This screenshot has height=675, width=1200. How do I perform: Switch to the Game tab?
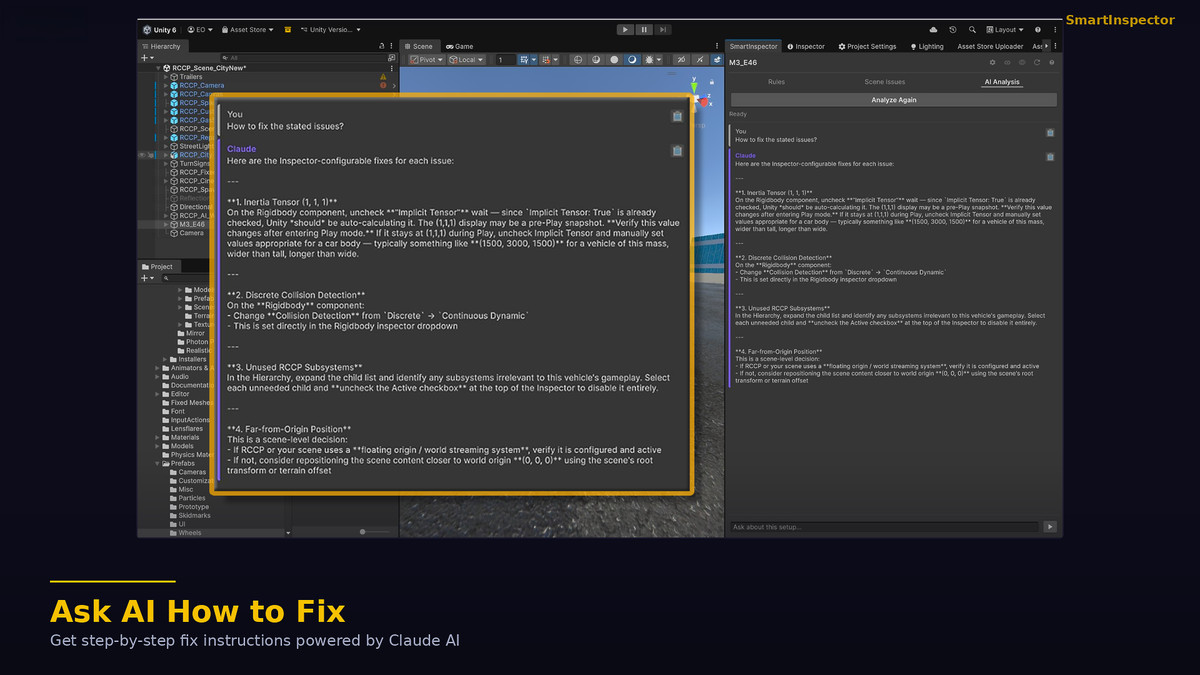coord(460,46)
